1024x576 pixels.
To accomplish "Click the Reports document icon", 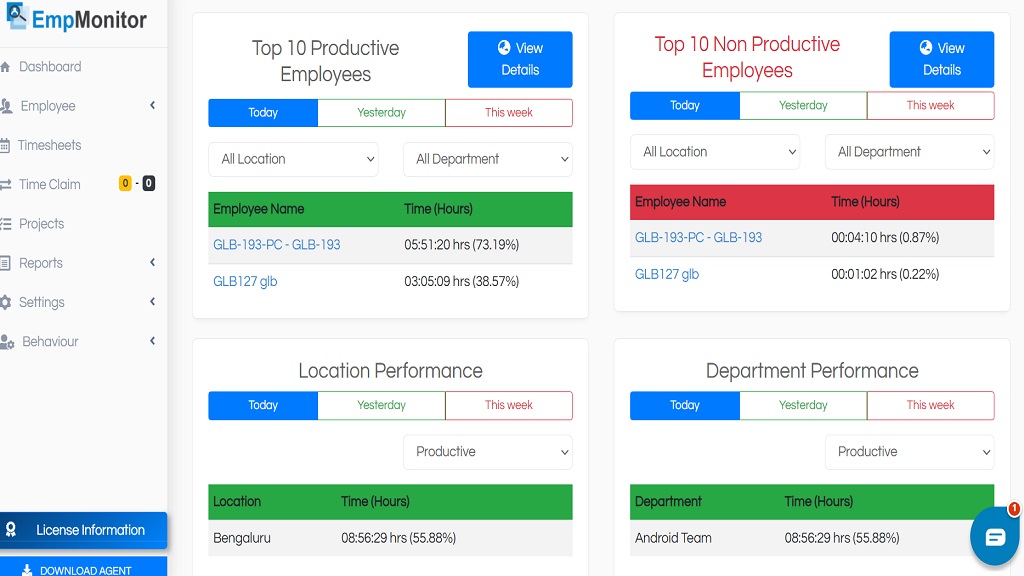I will [x=5, y=263].
